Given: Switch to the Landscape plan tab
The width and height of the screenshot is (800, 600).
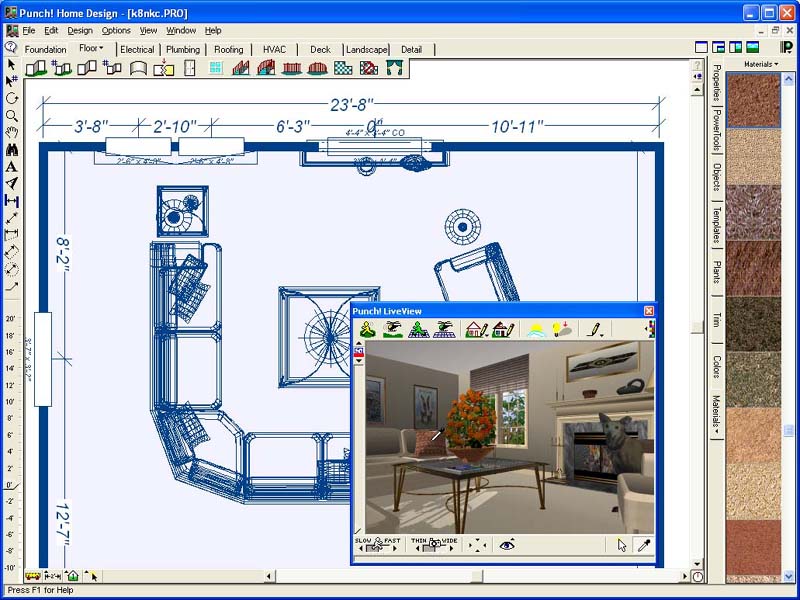Looking at the screenshot, I should pos(366,49).
